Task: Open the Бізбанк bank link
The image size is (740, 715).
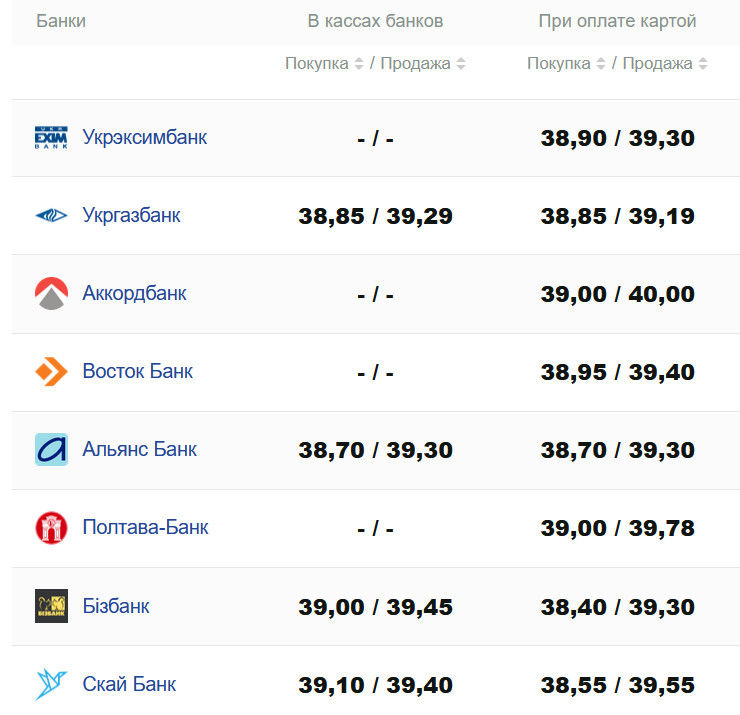Action: click(115, 606)
